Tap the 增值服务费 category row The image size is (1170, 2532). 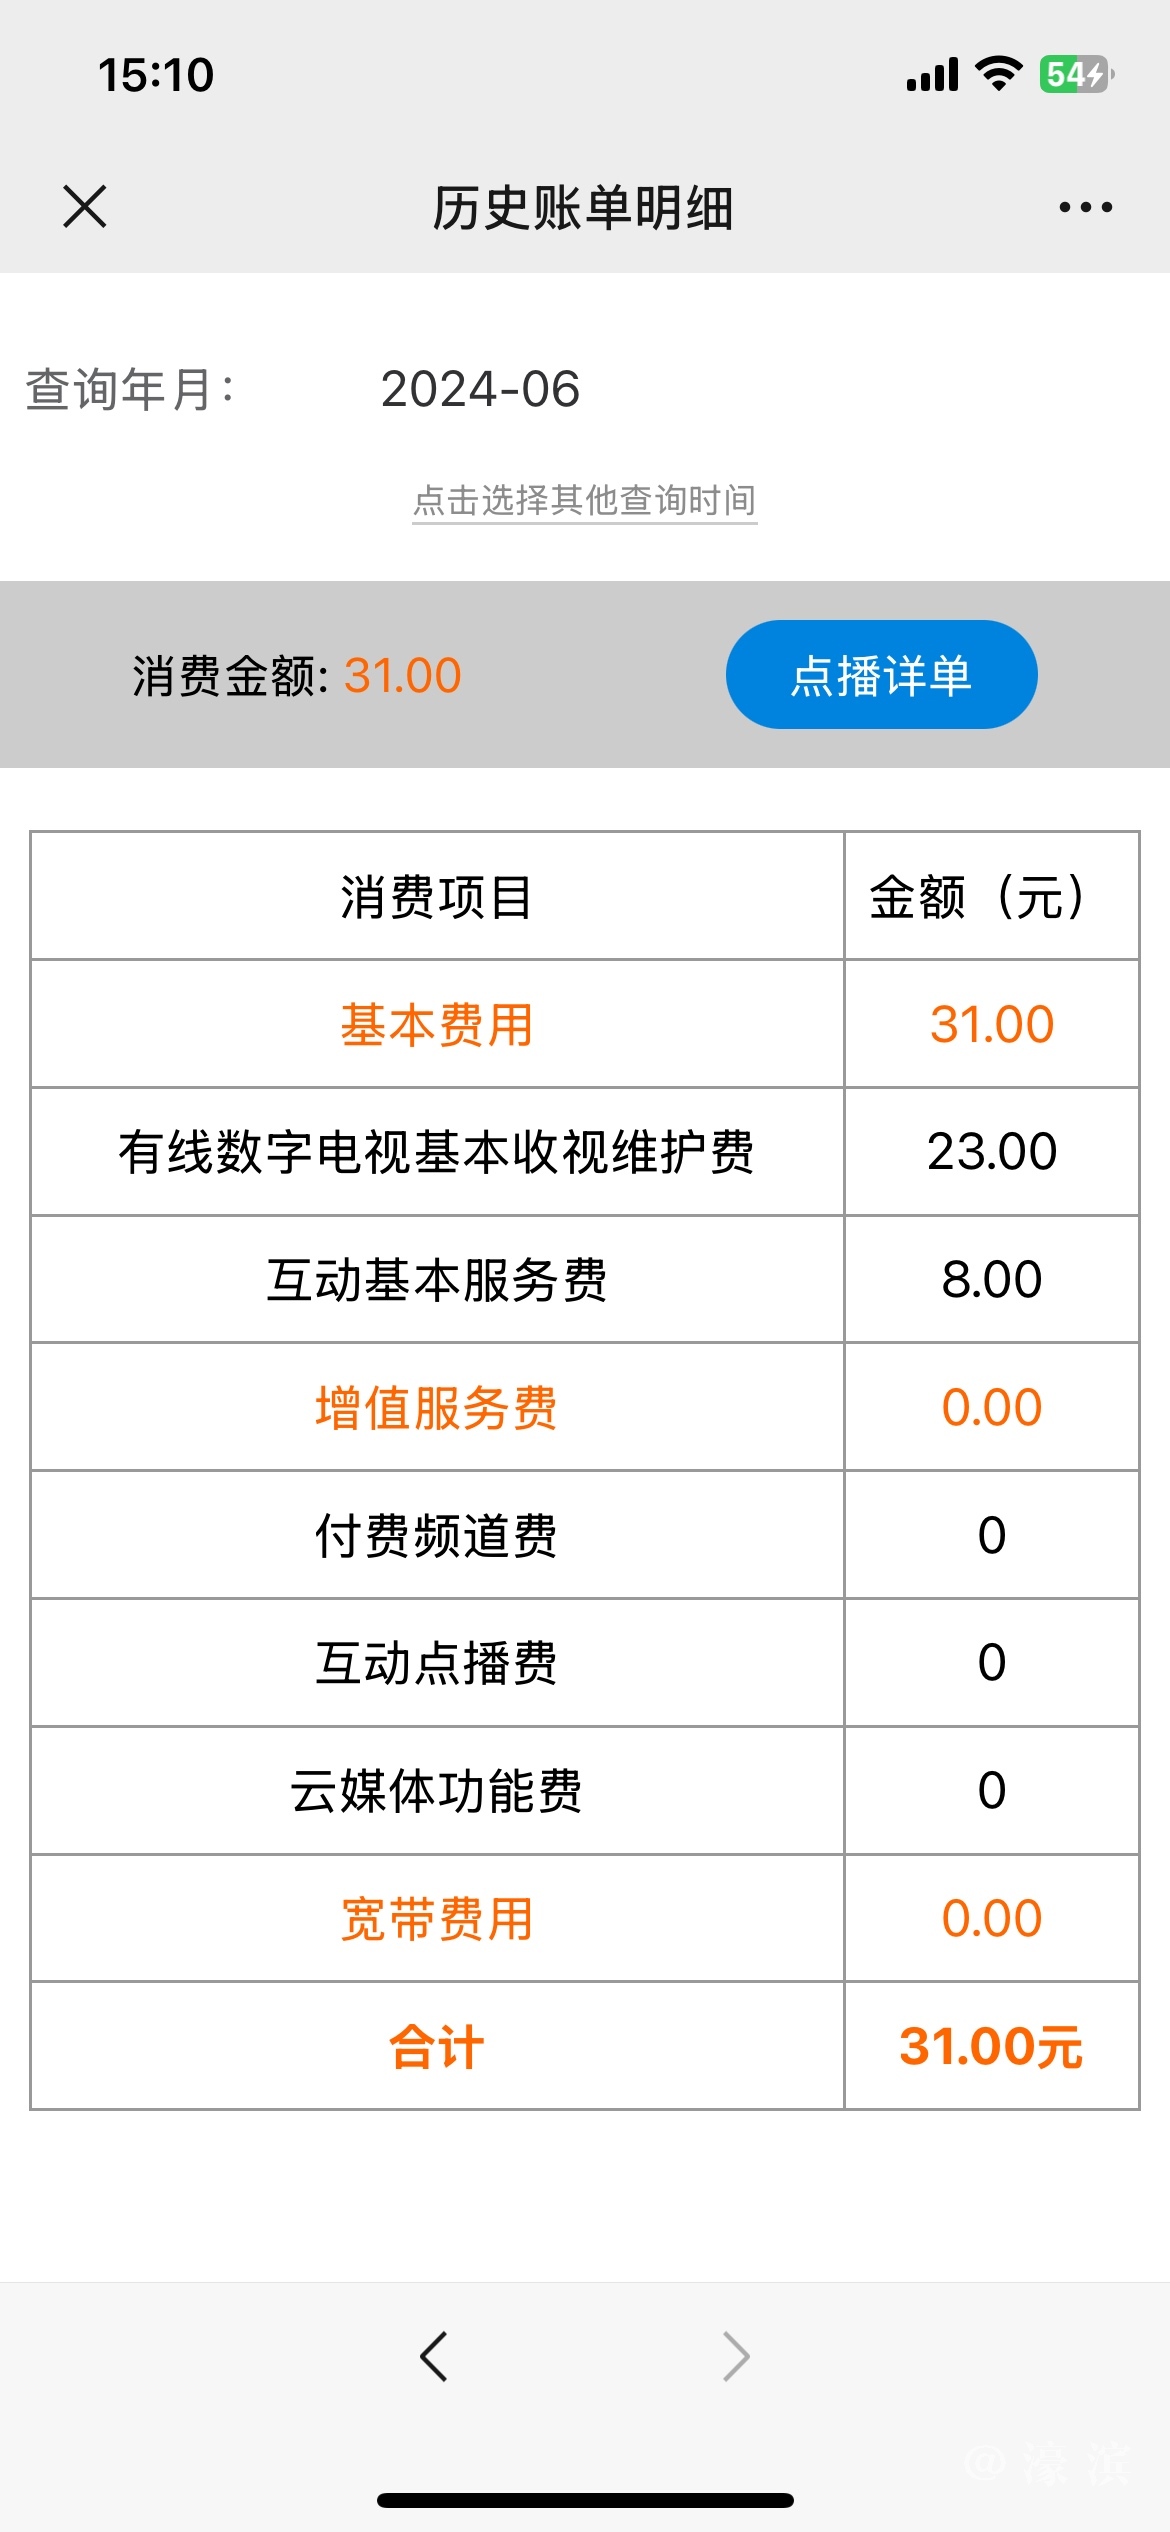(x=437, y=1408)
